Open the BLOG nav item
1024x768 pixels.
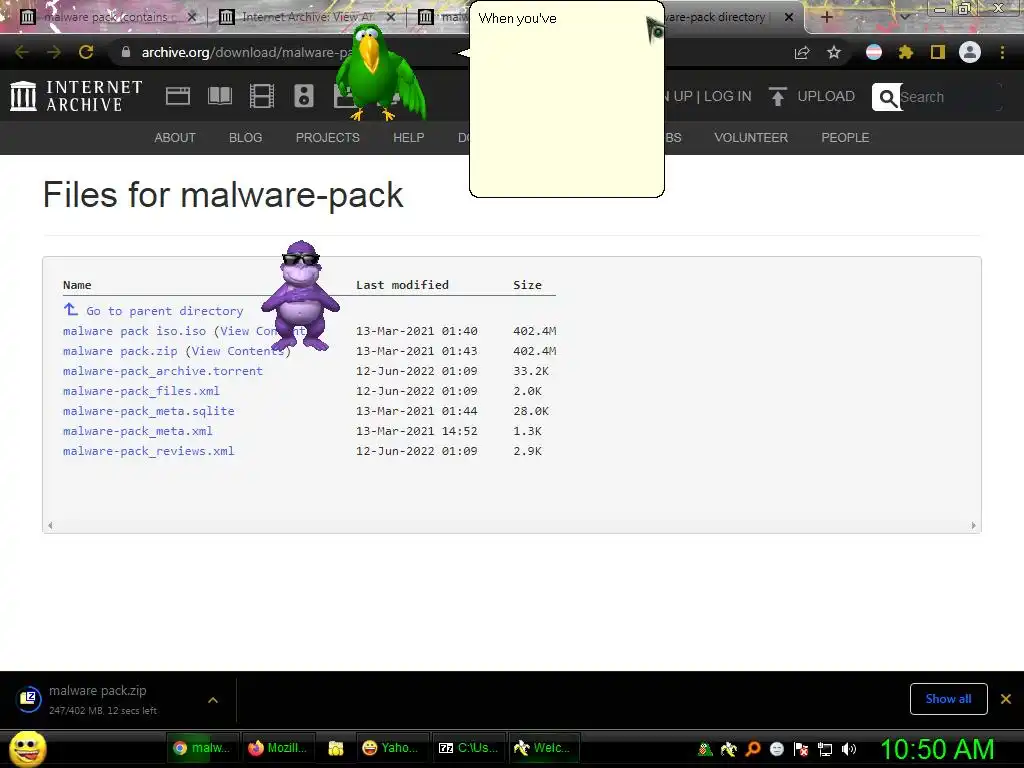[246, 138]
